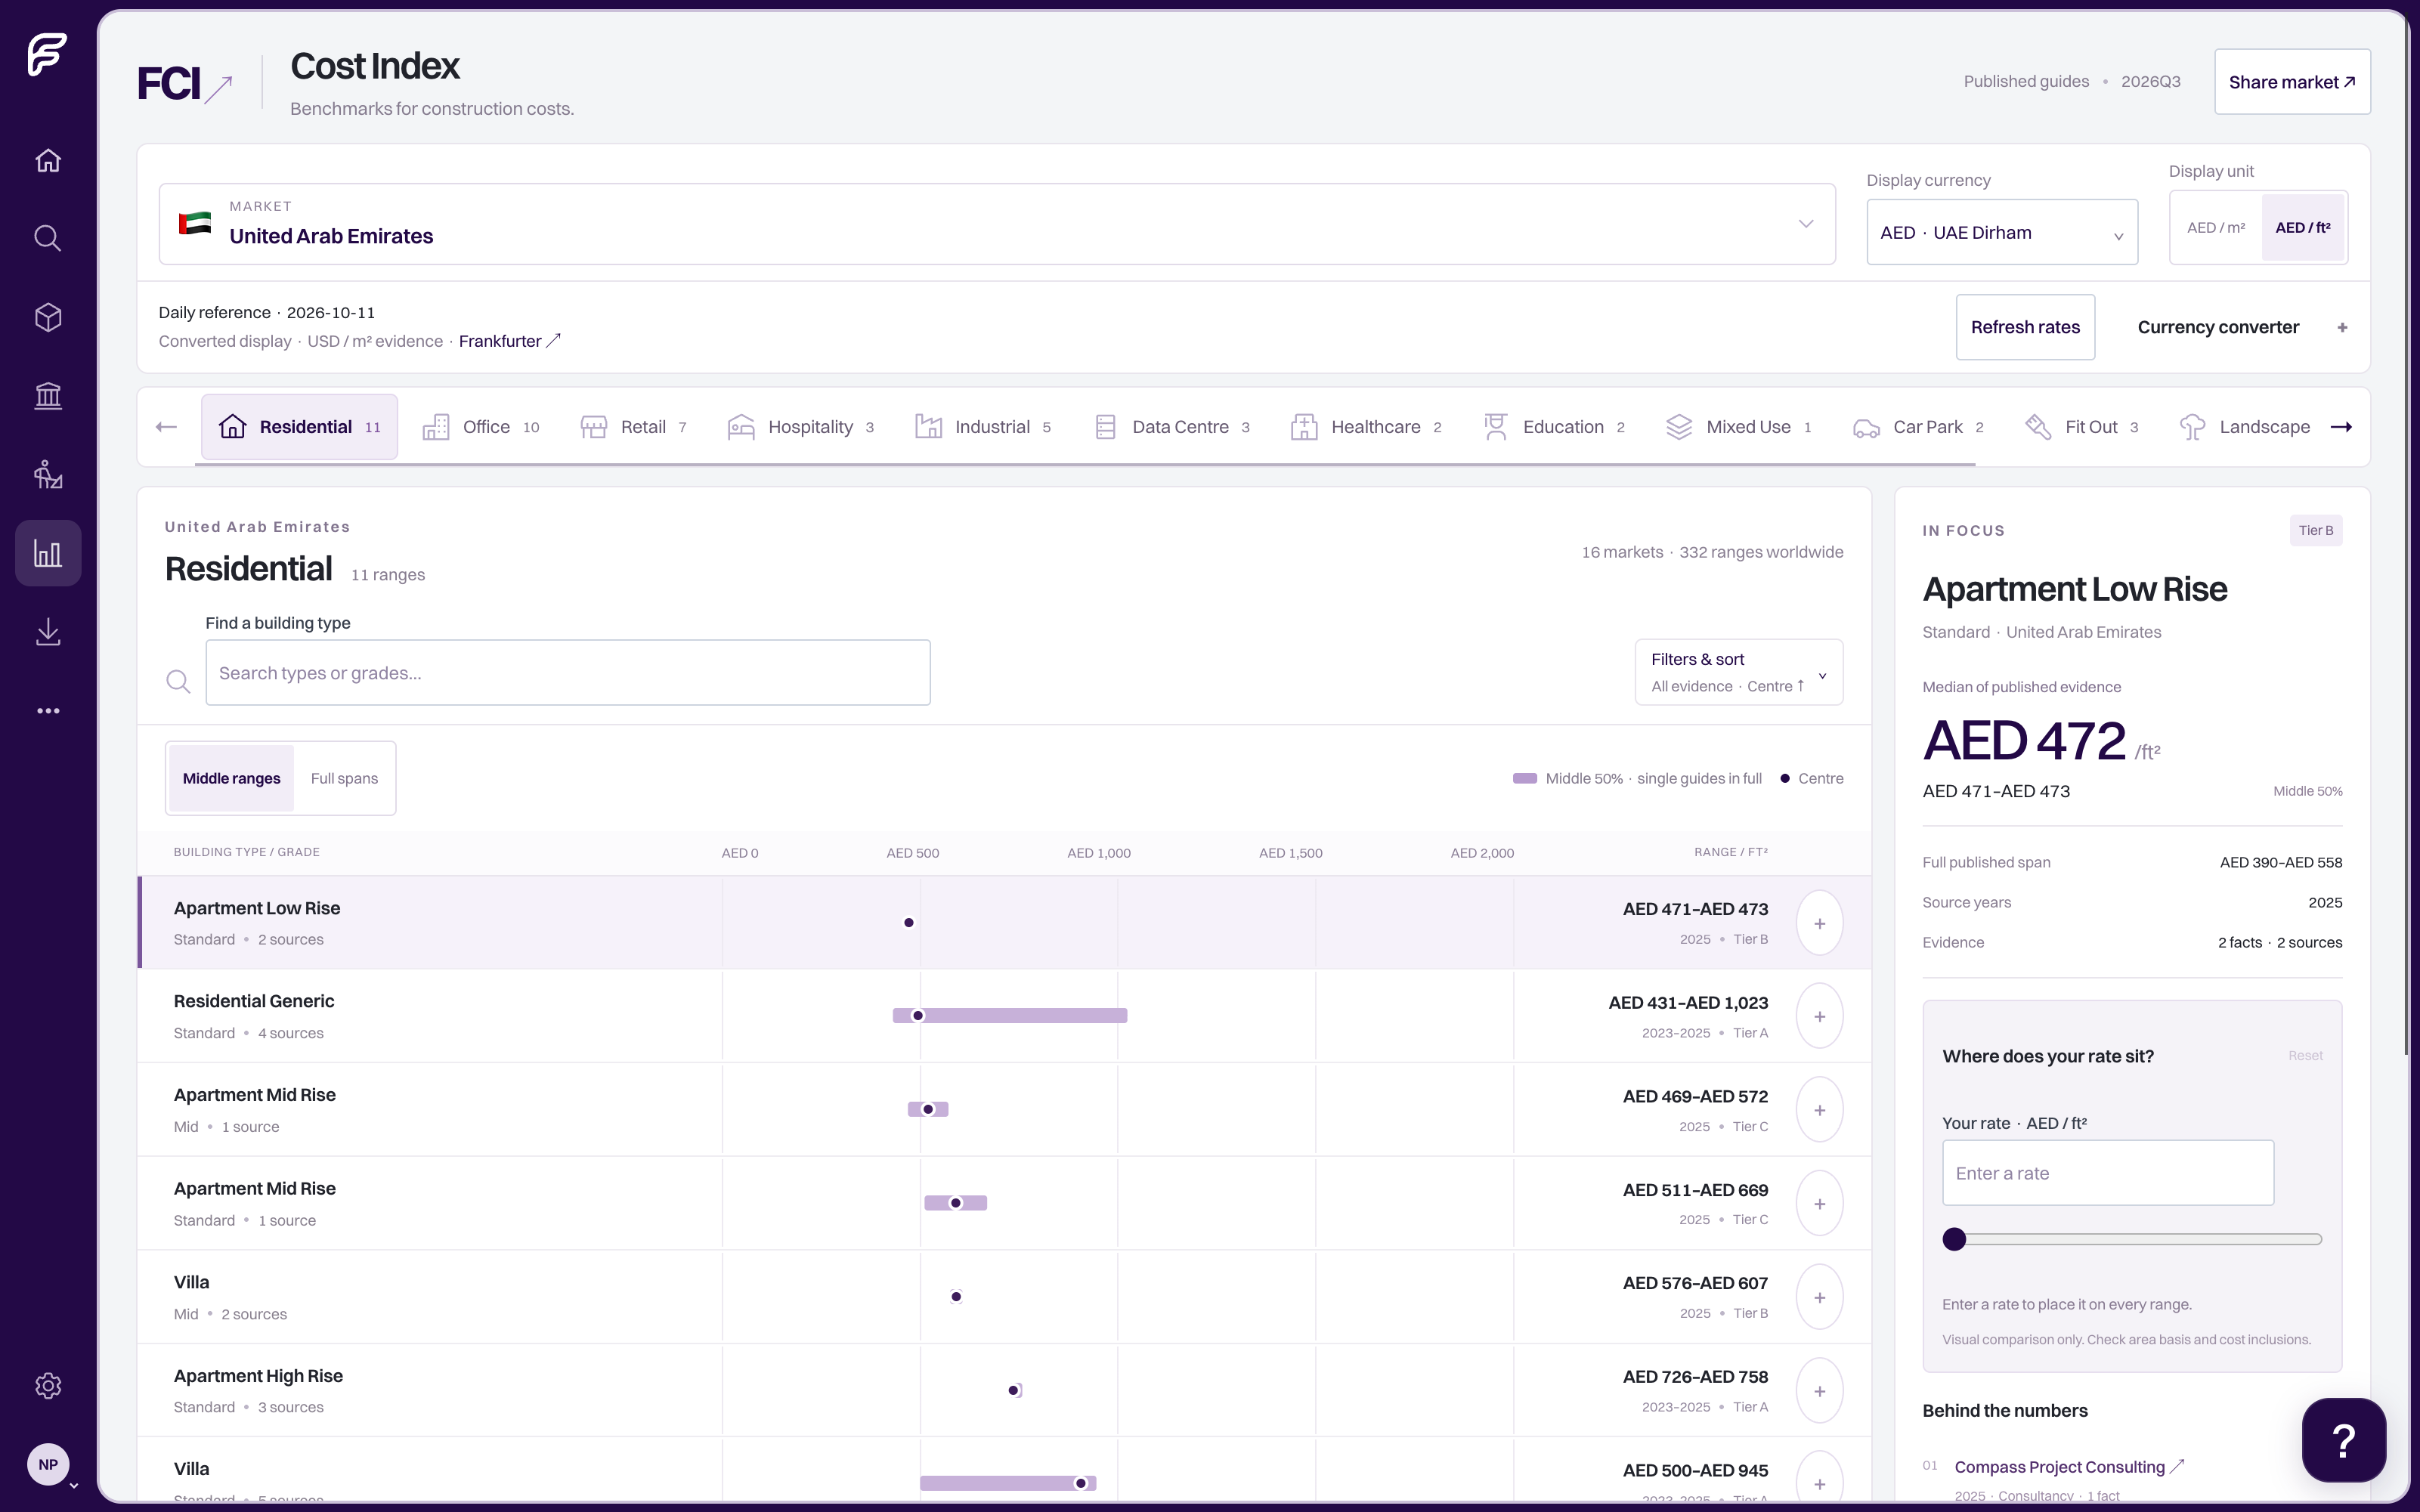Open the search icon in sidebar
The height and width of the screenshot is (1512, 2420).
tap(48, 238)
